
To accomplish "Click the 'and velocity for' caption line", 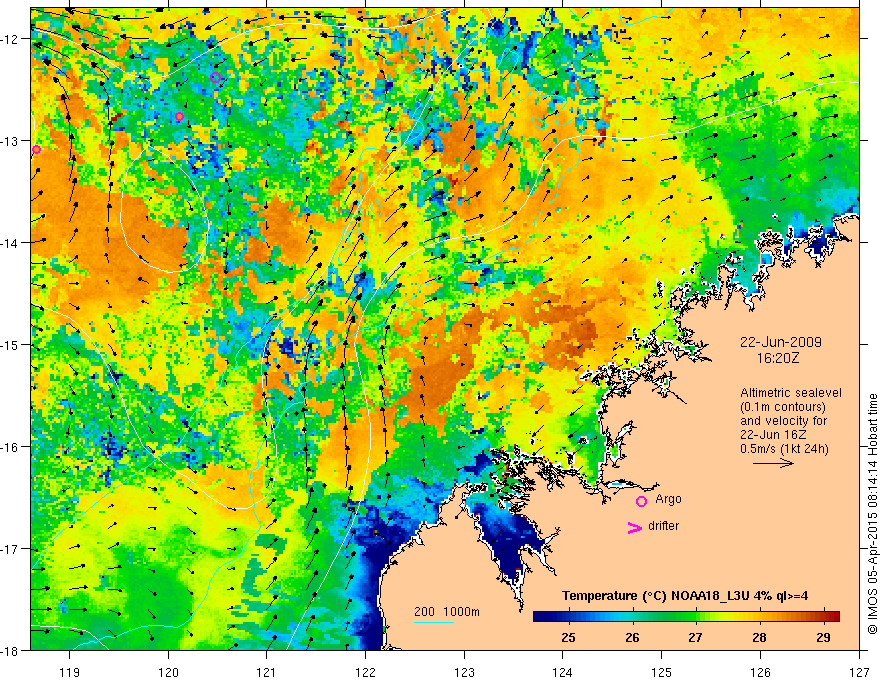I will tap(783, 421).
